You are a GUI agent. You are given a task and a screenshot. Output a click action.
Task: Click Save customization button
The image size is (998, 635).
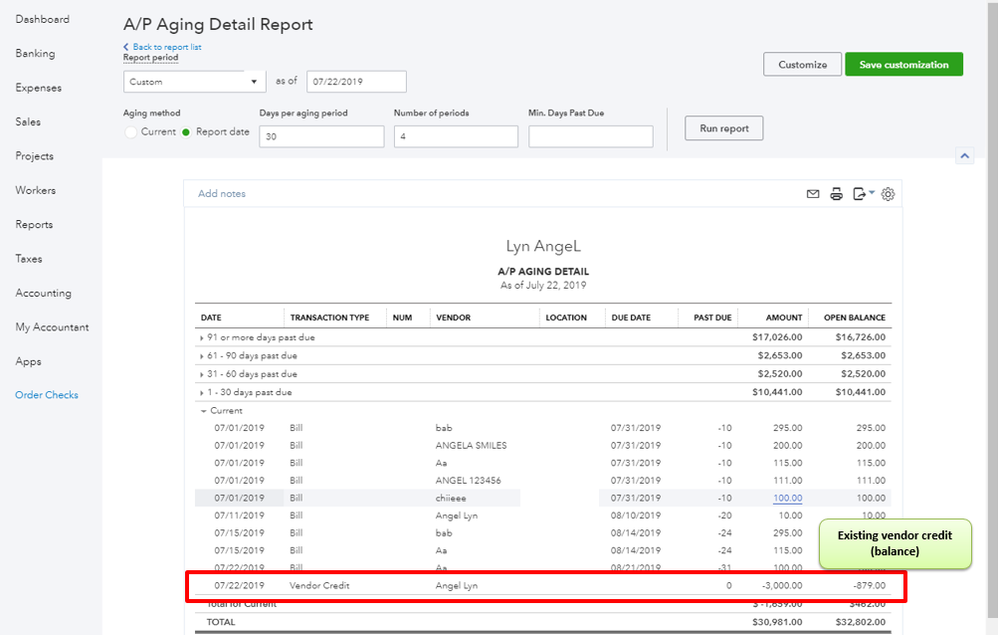pos(904,64)
